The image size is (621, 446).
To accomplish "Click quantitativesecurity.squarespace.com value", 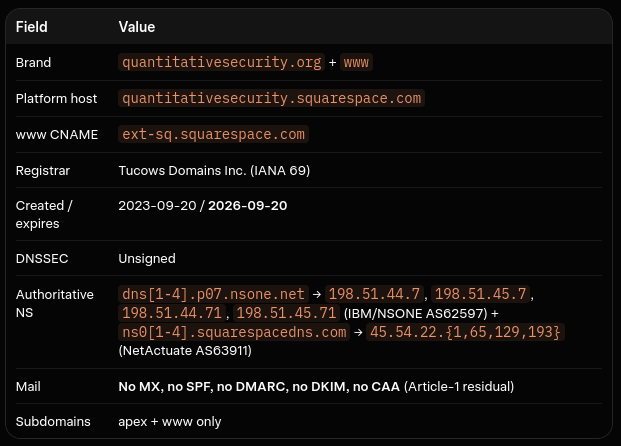I will point(271,98).
